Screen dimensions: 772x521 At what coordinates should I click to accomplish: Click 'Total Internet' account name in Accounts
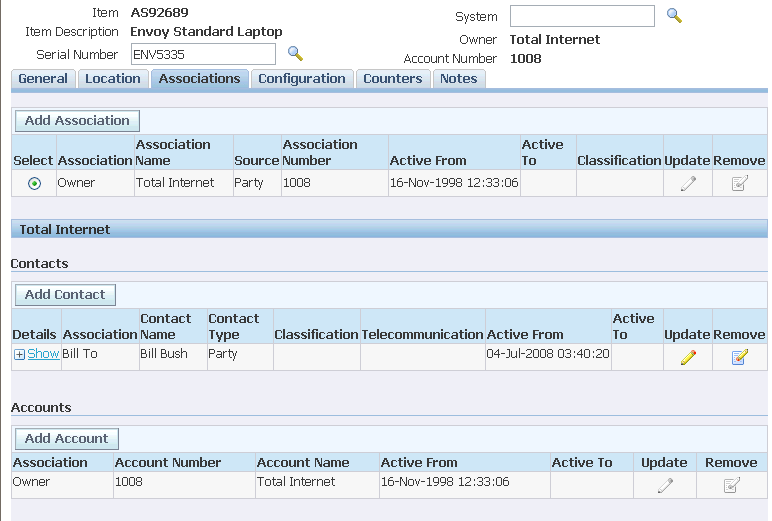[x=296, y=482]
